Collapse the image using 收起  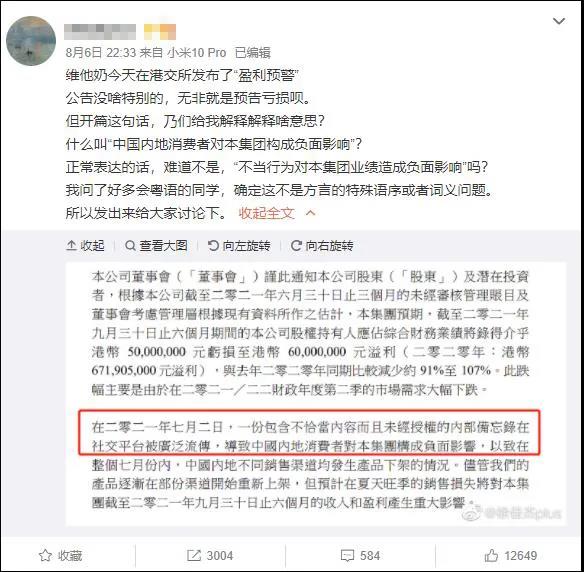pos(85,246)
